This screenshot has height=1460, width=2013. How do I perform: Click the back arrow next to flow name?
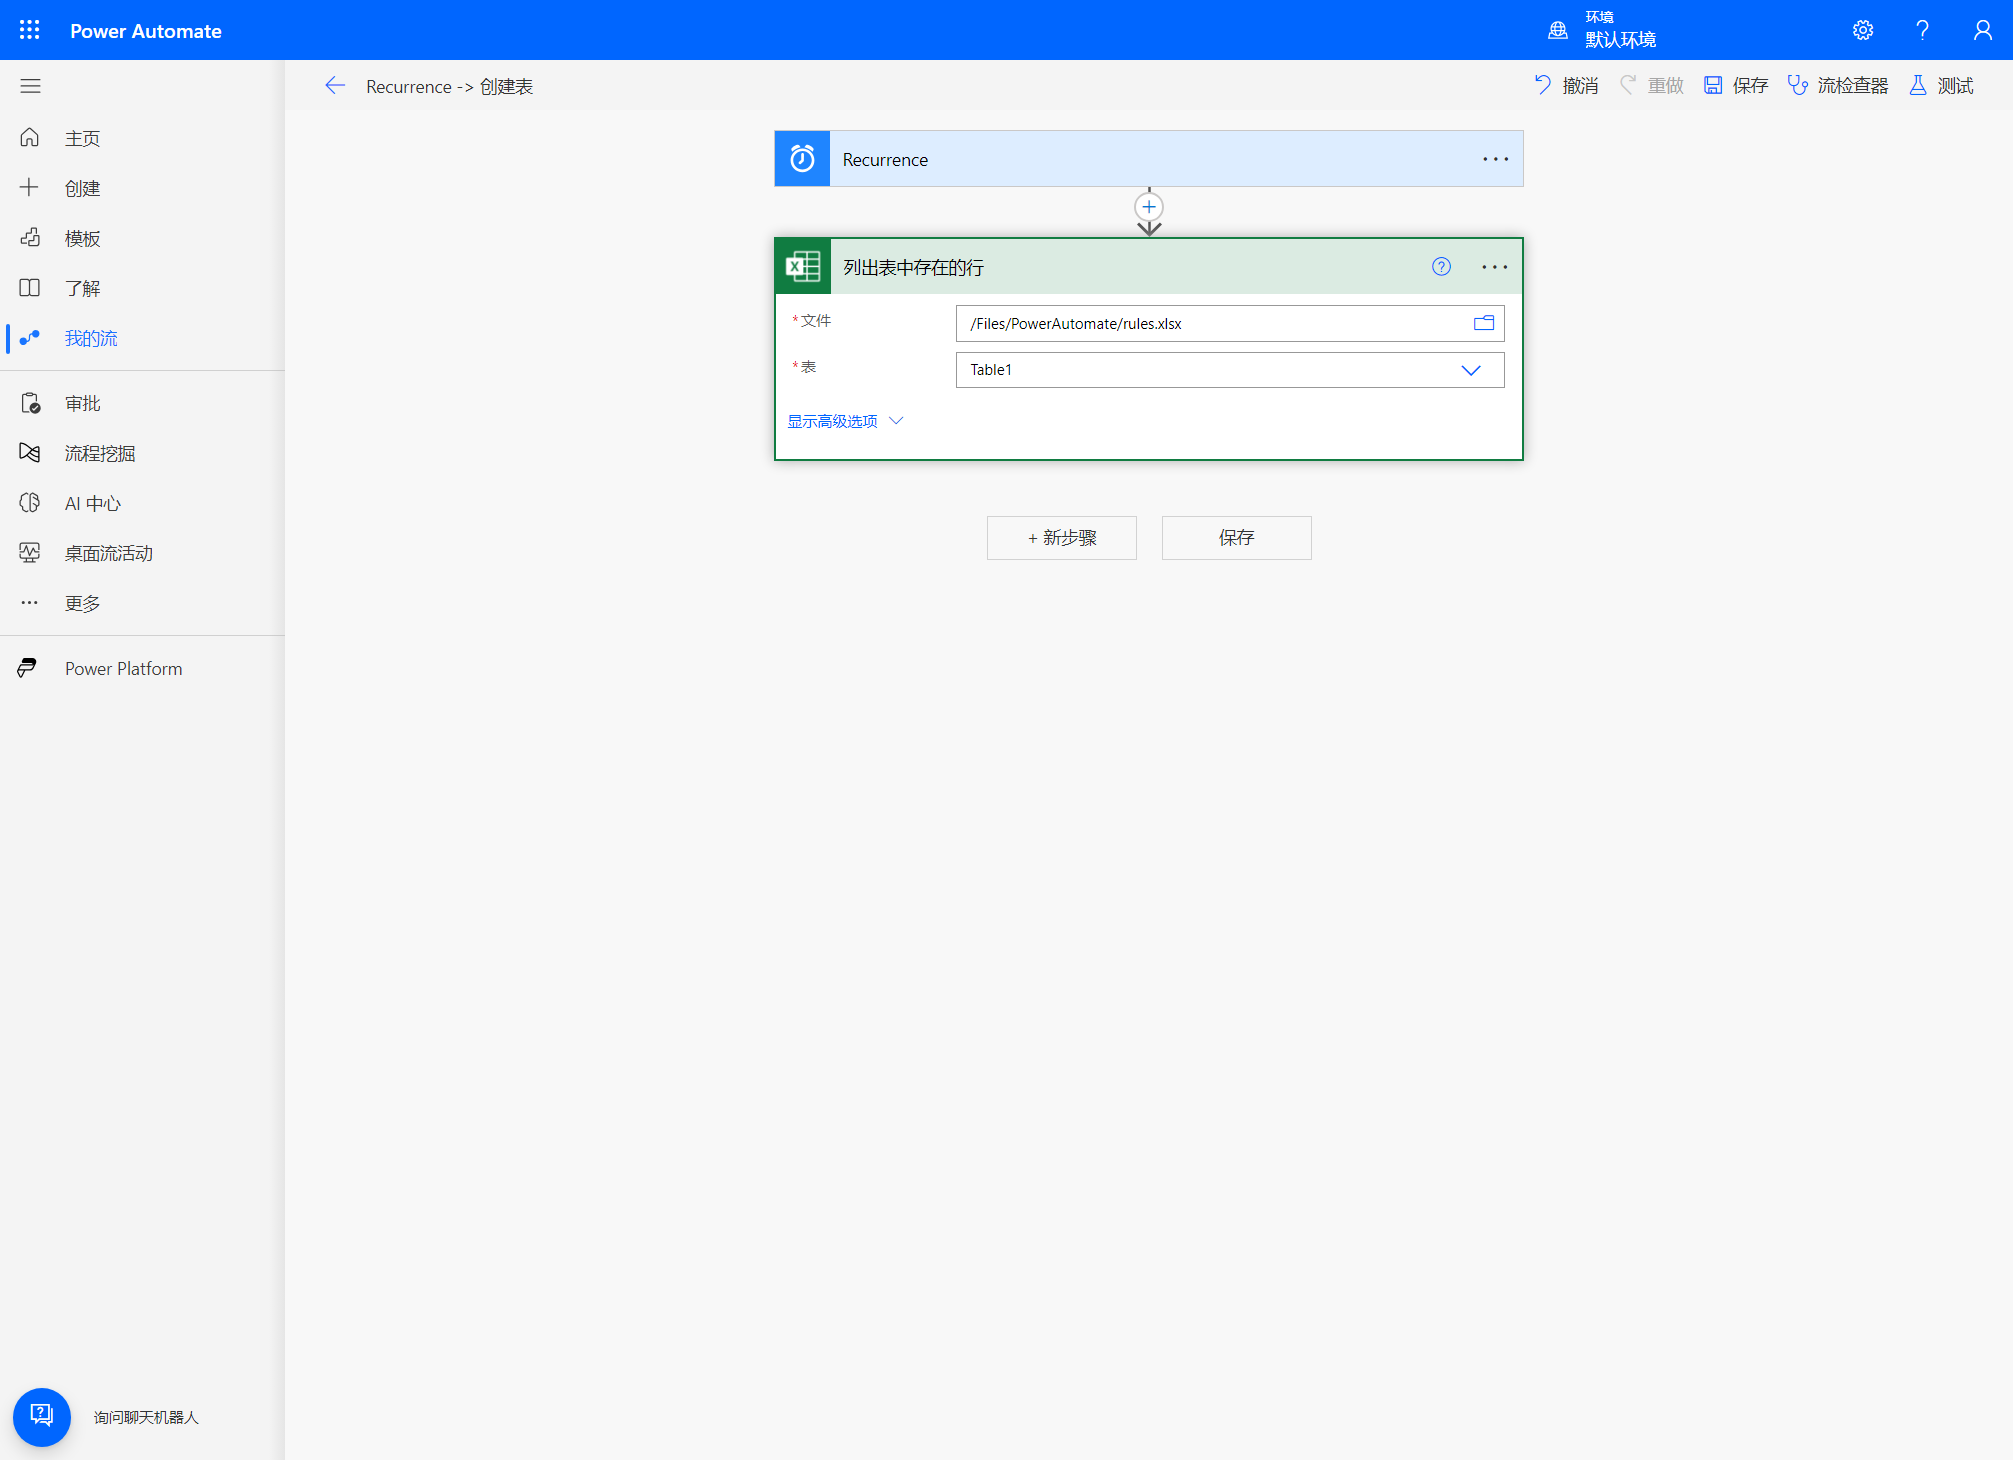335,86
